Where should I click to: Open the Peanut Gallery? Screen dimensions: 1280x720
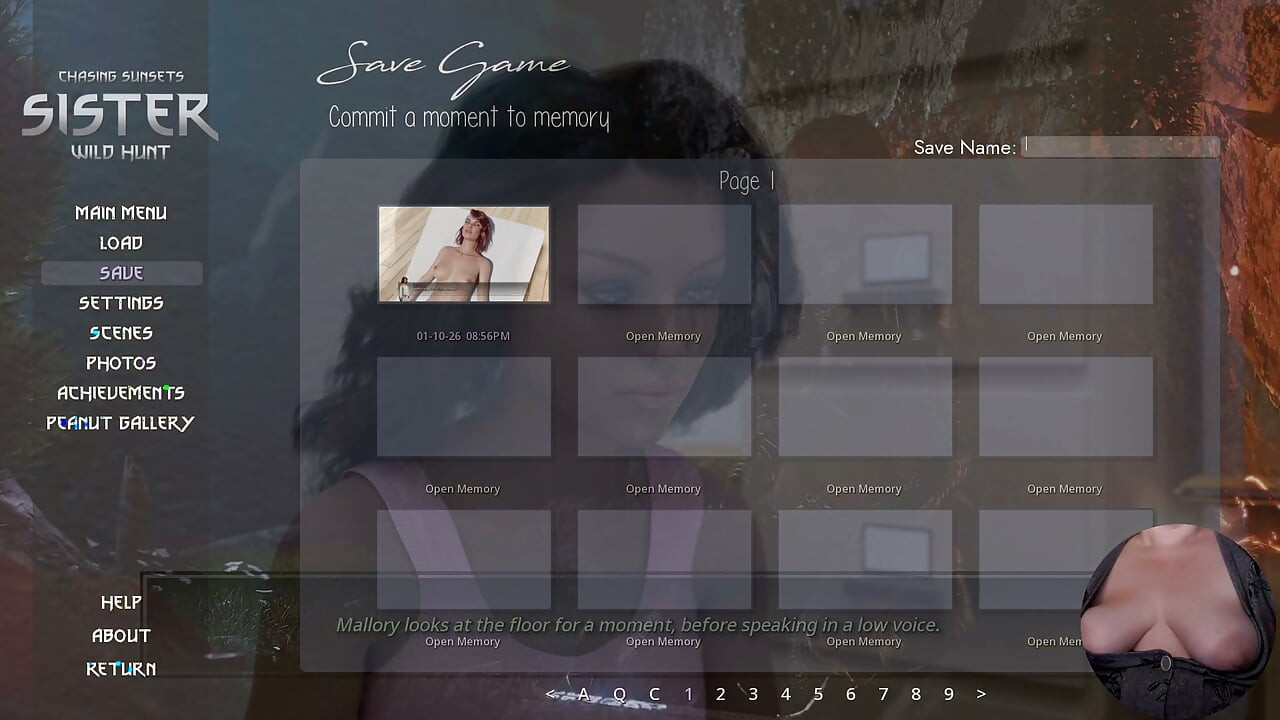[120, 423]
